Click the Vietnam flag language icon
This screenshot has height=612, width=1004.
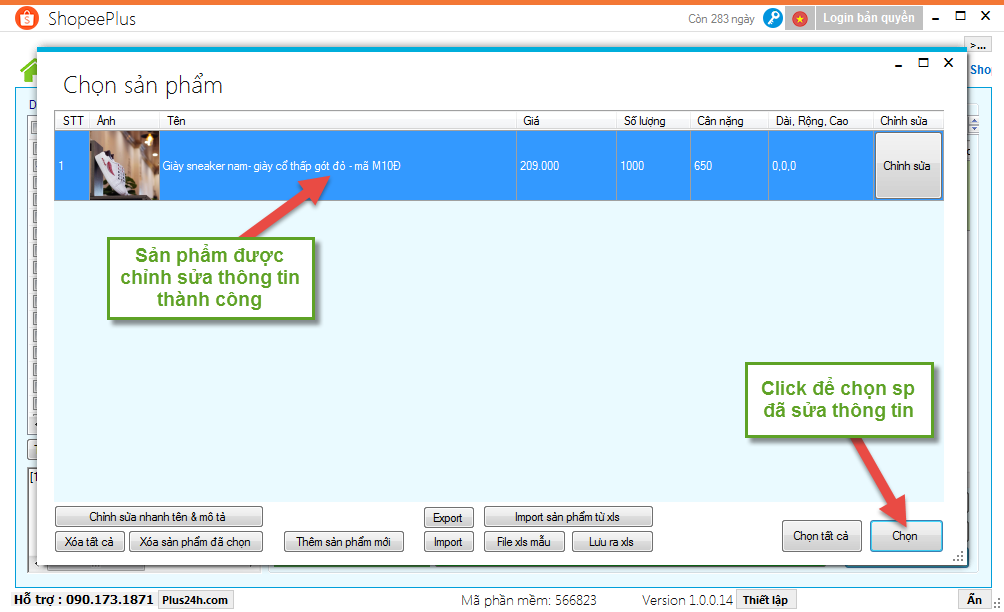tap(799, 18)
